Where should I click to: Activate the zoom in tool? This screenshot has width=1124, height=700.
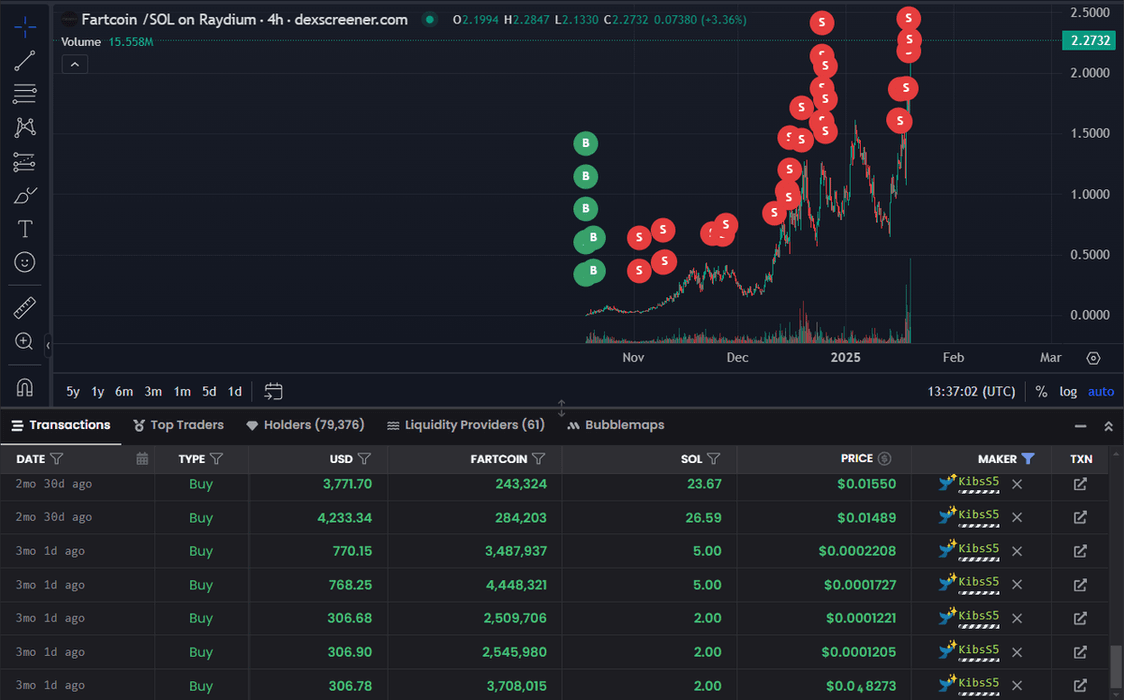(24, 341)
